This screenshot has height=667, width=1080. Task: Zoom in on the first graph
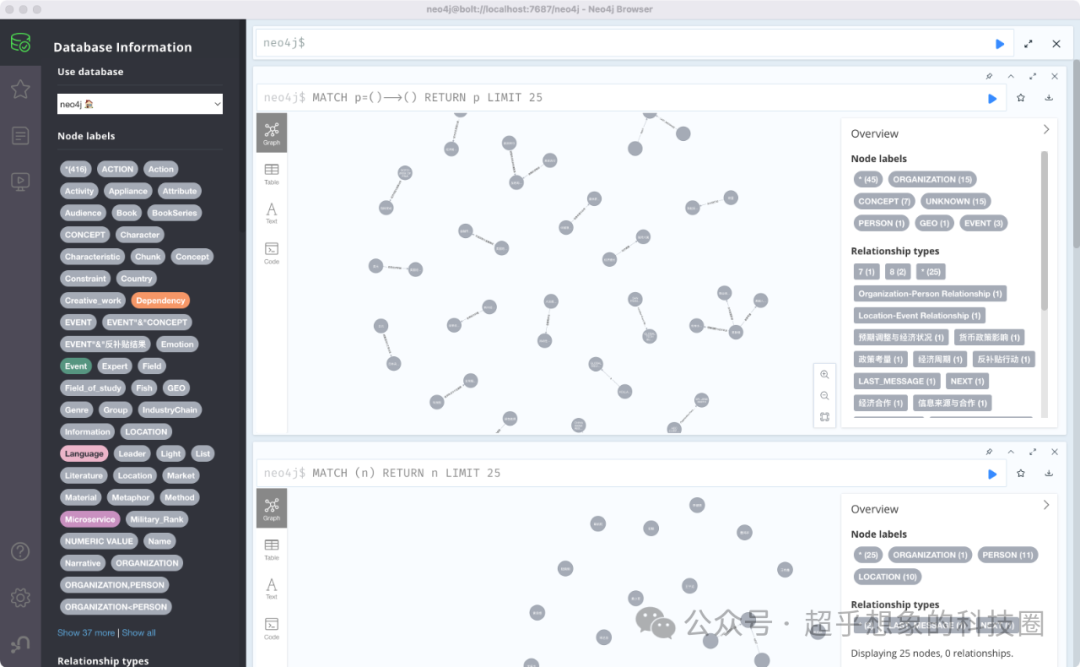(x=824, y=374)
